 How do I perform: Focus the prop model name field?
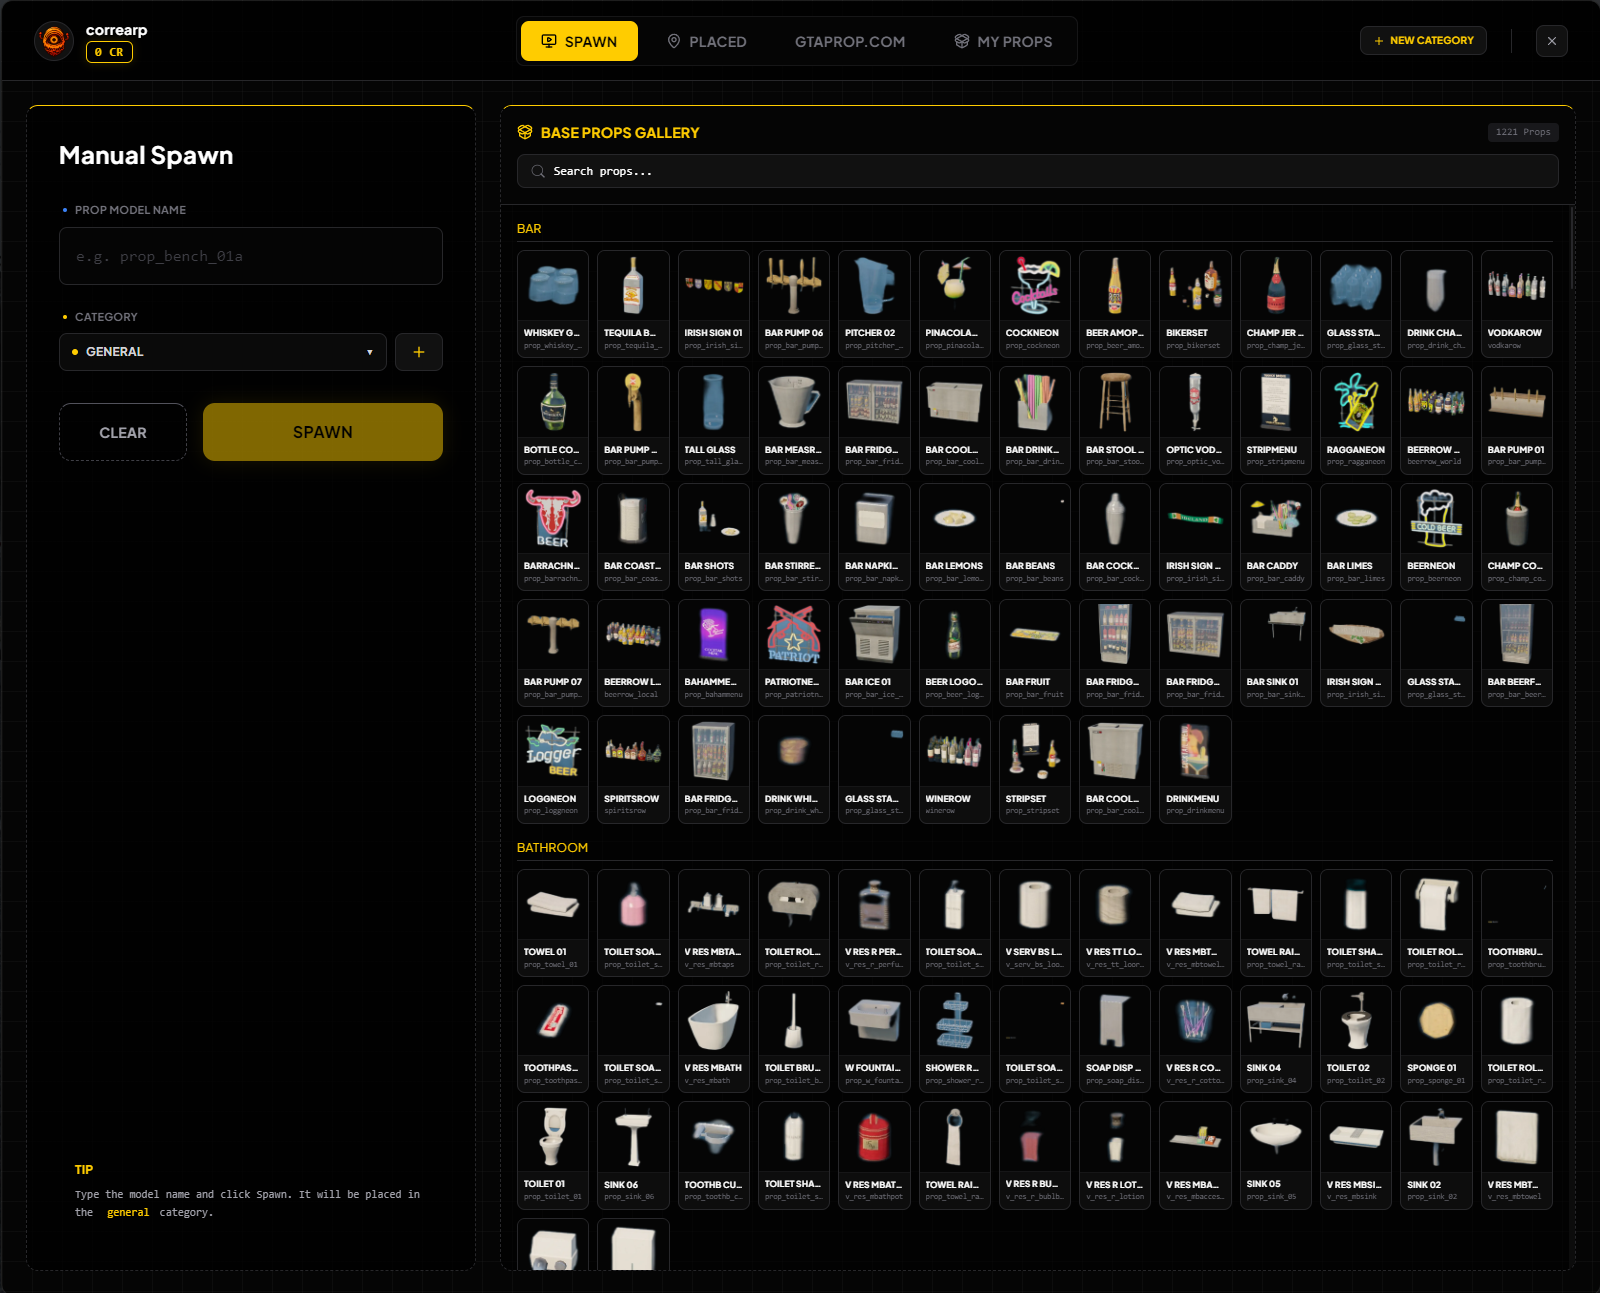click(251, 256)
